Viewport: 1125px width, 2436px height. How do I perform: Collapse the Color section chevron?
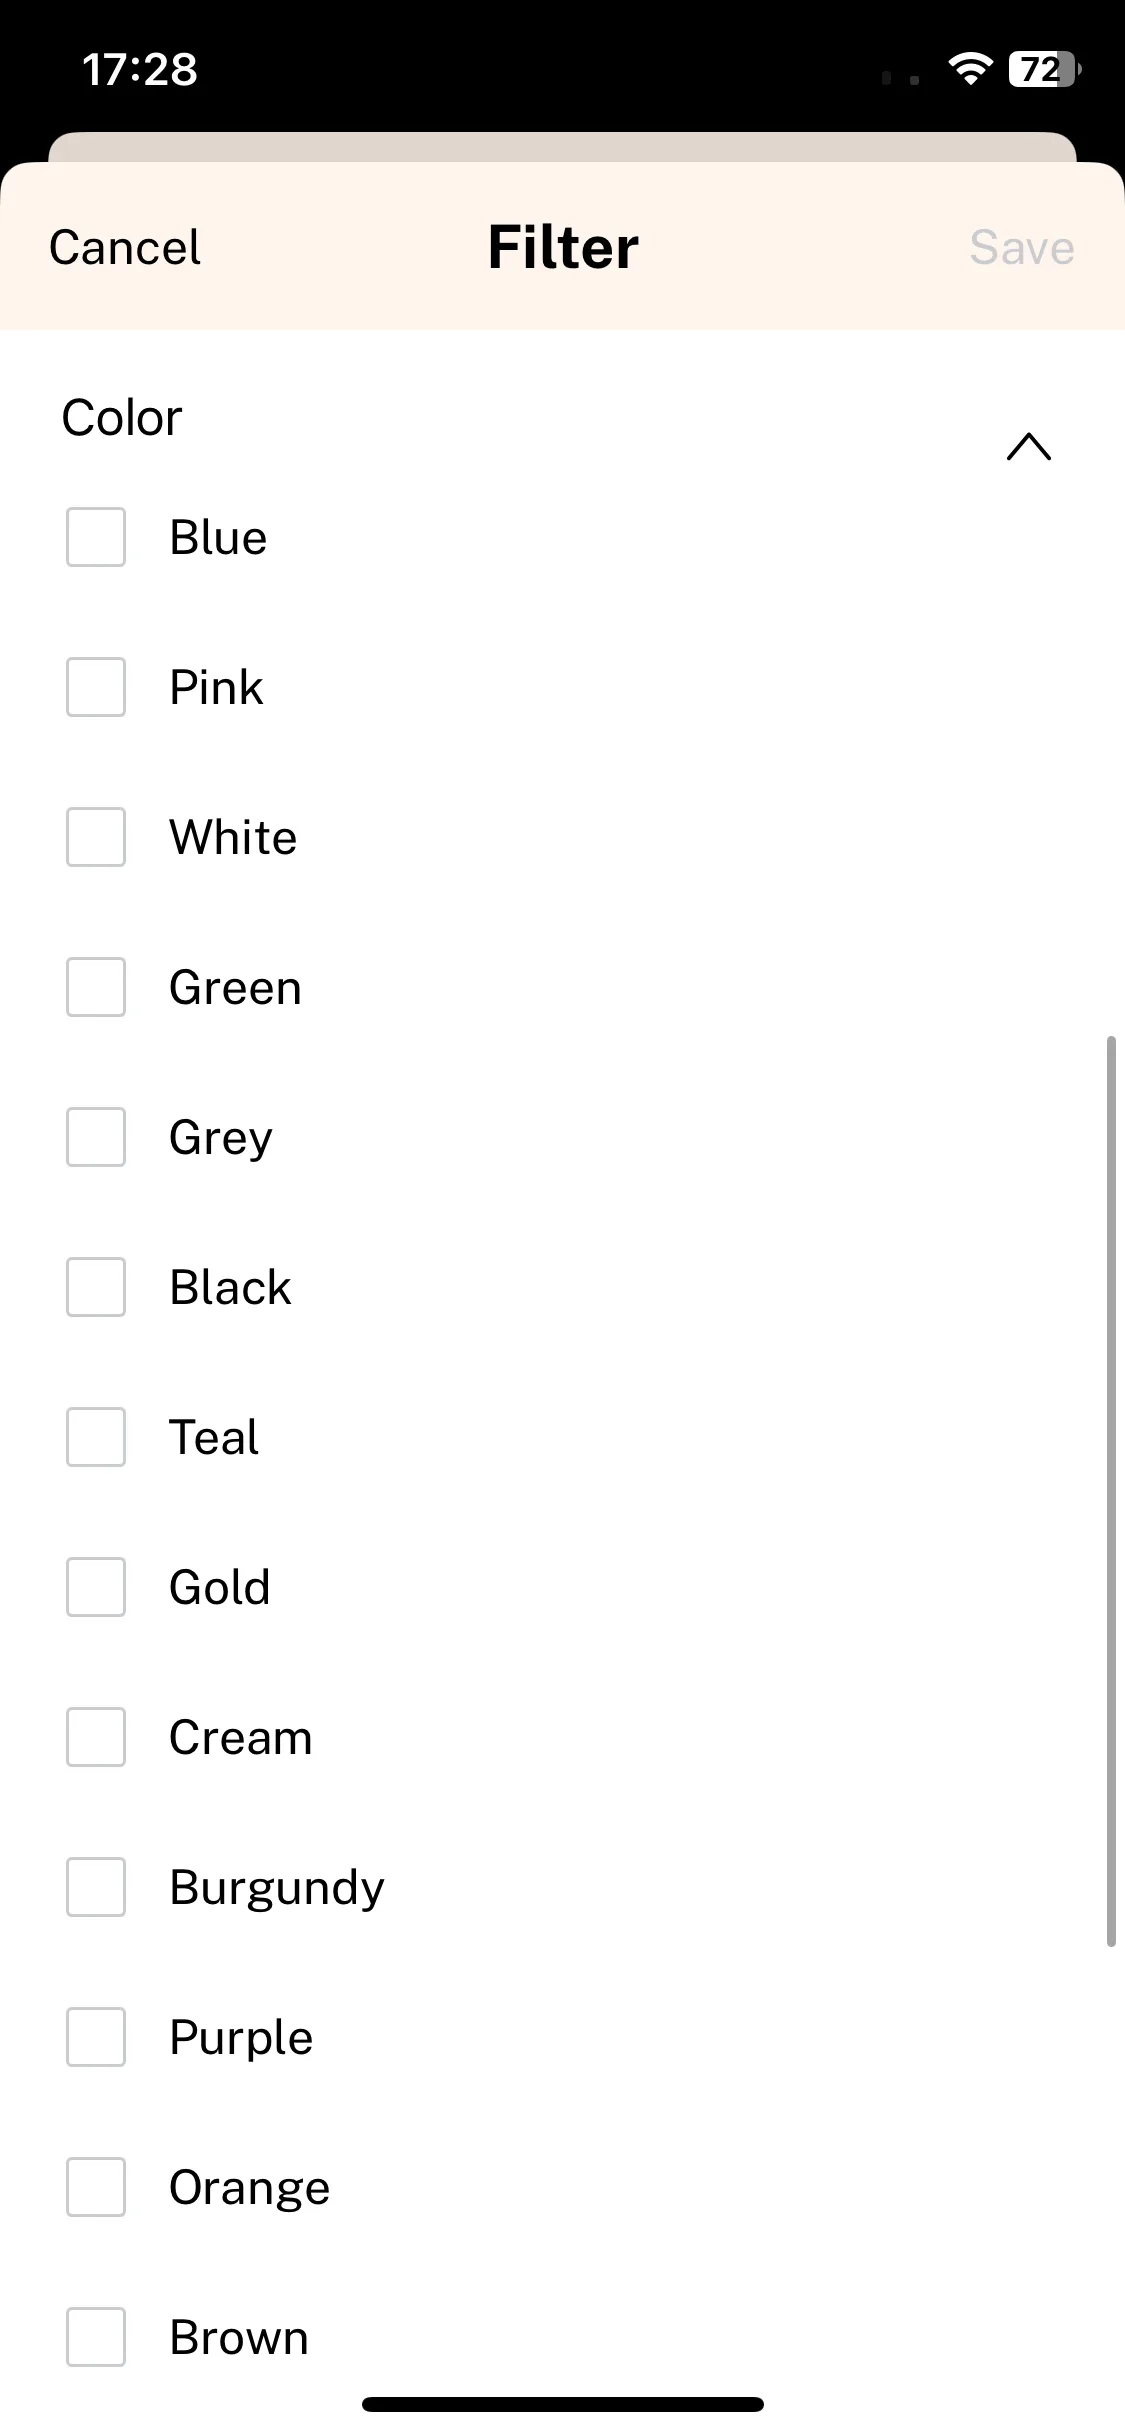pos(1029,447)
